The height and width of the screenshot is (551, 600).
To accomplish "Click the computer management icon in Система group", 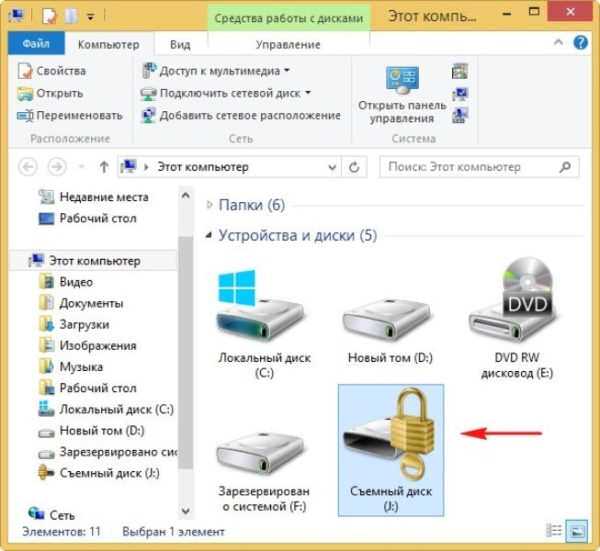I will [460, 116].
